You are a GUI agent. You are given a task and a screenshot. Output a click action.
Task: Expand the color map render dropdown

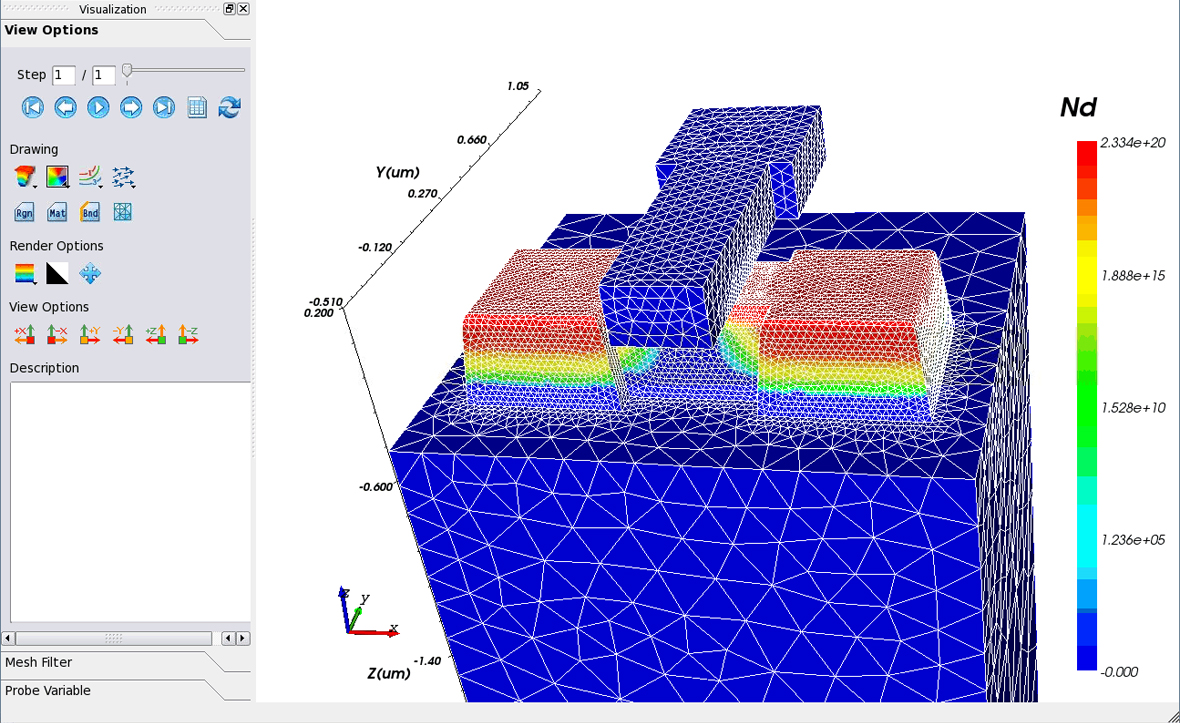pyautogui.click(x=25, y=274)
